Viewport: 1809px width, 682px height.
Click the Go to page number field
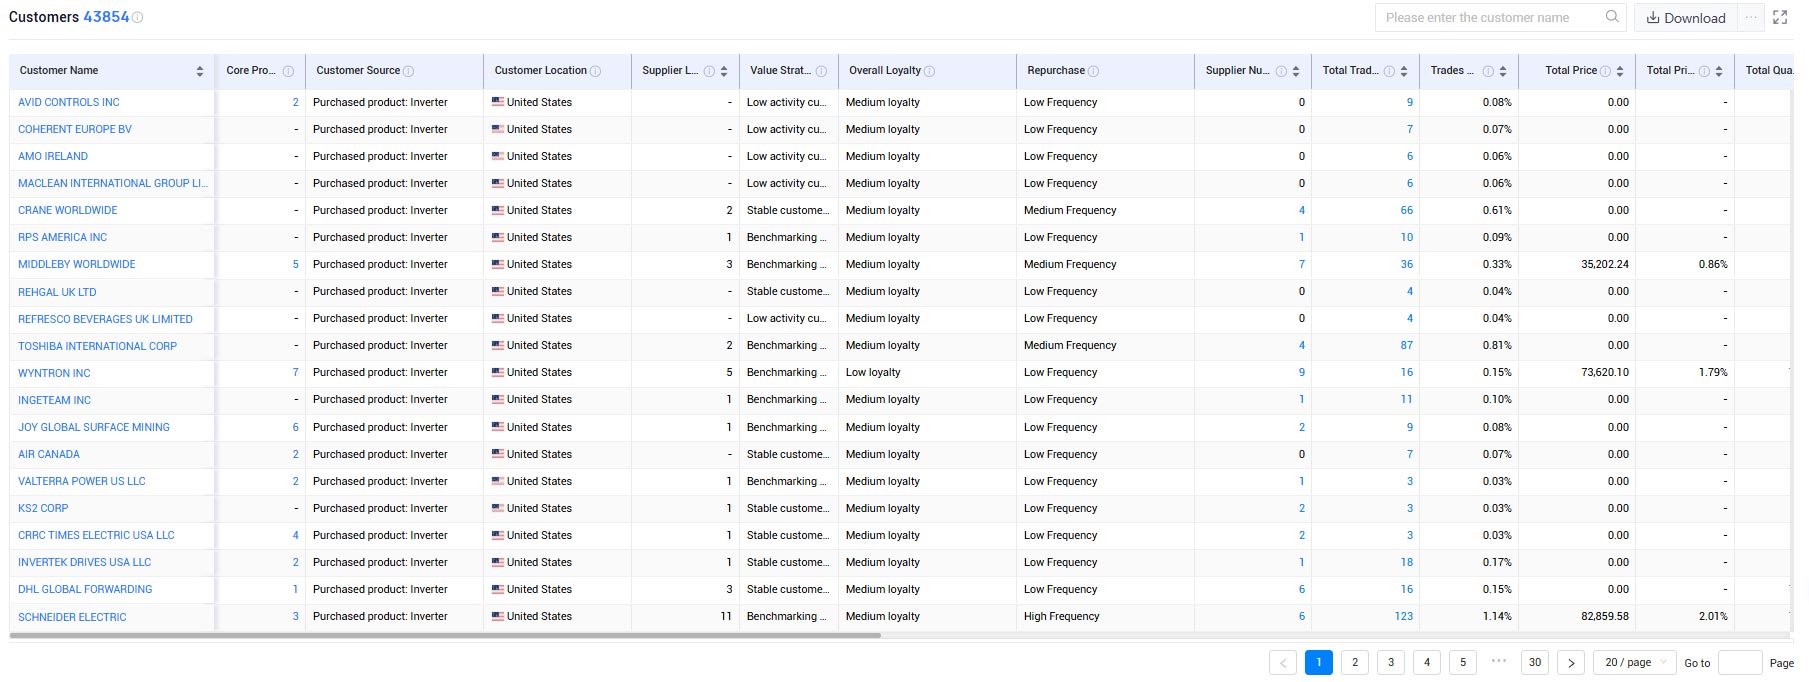[1740, 663]
